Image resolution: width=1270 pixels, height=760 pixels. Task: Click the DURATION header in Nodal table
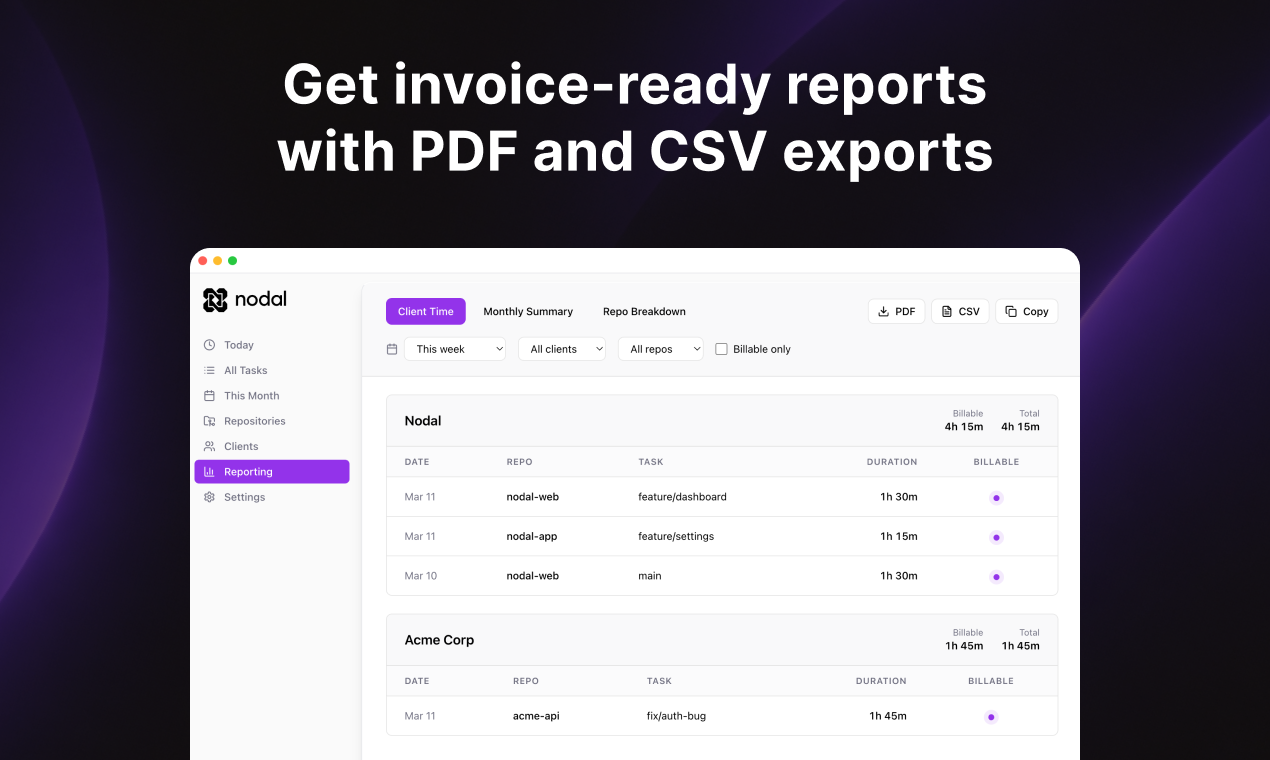pos(892,462)
